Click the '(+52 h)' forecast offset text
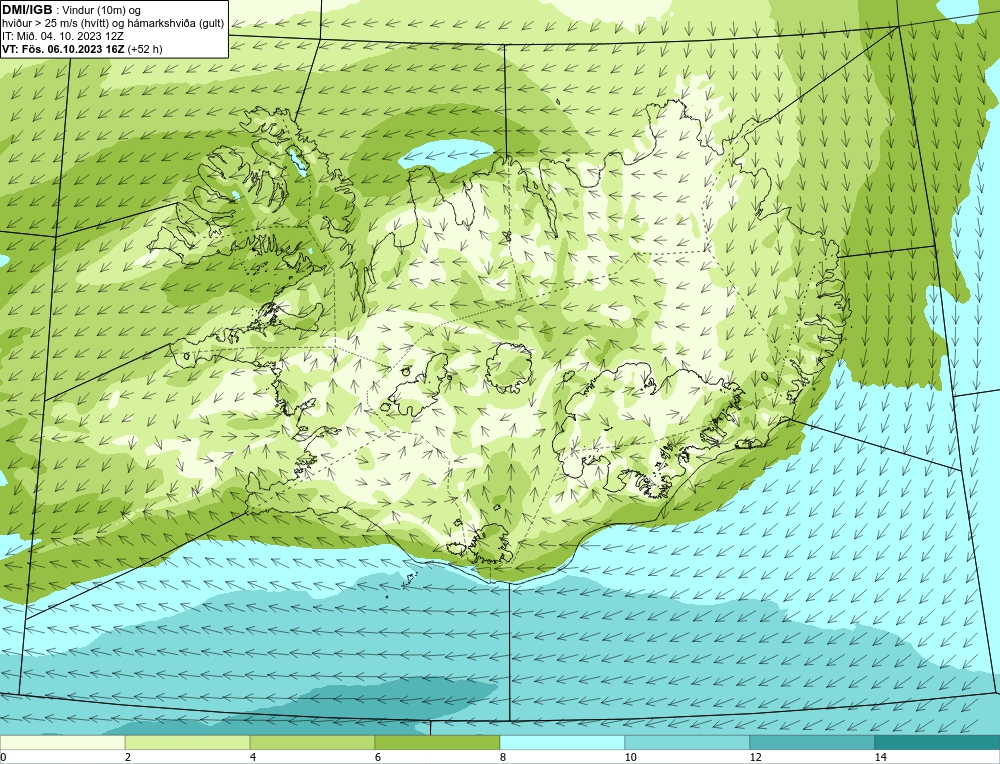The width and height of the screenshot is (1000, 764). point(145,48)
